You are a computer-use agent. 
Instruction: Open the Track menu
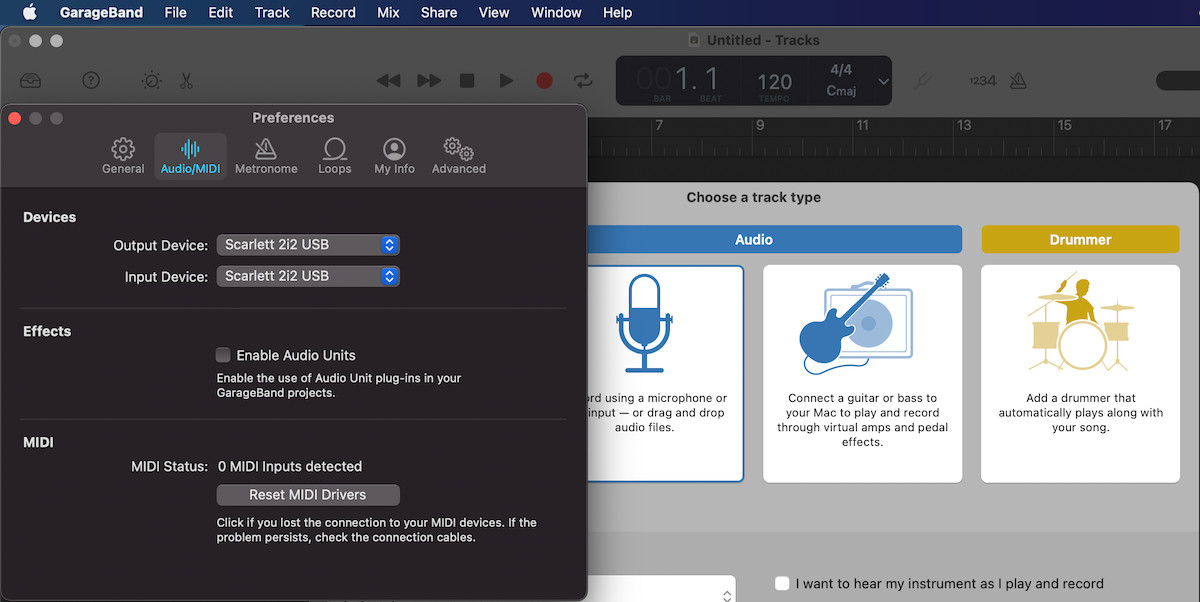click(x=272, y=12)
